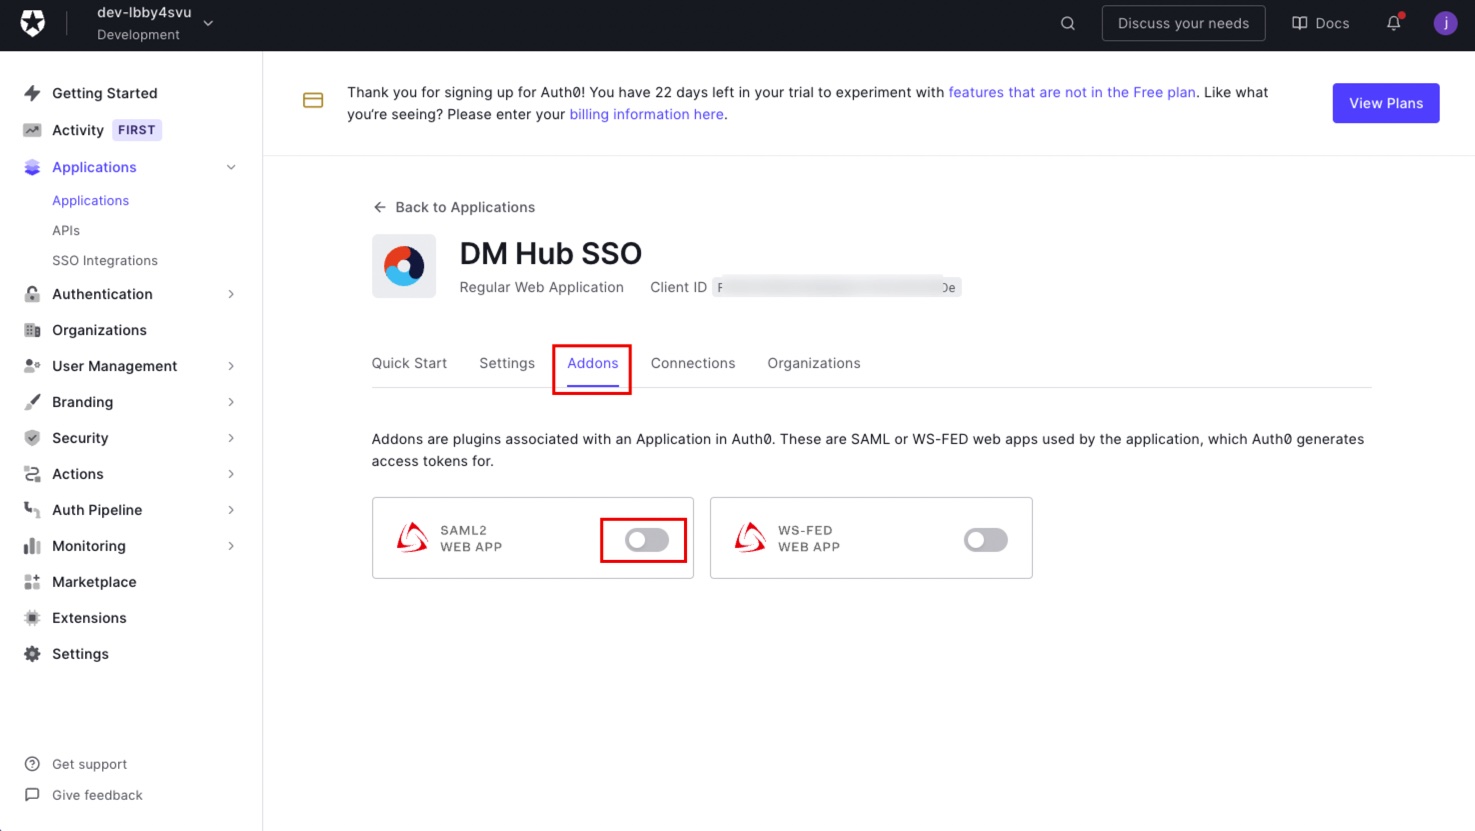
Task: Open the user avatar menu
Action: [x=1445, y=23]
